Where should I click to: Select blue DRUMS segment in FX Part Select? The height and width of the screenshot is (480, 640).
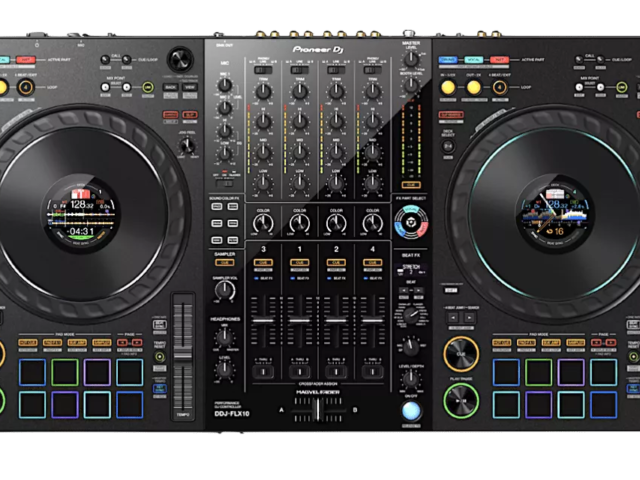(x=399, y=230)
